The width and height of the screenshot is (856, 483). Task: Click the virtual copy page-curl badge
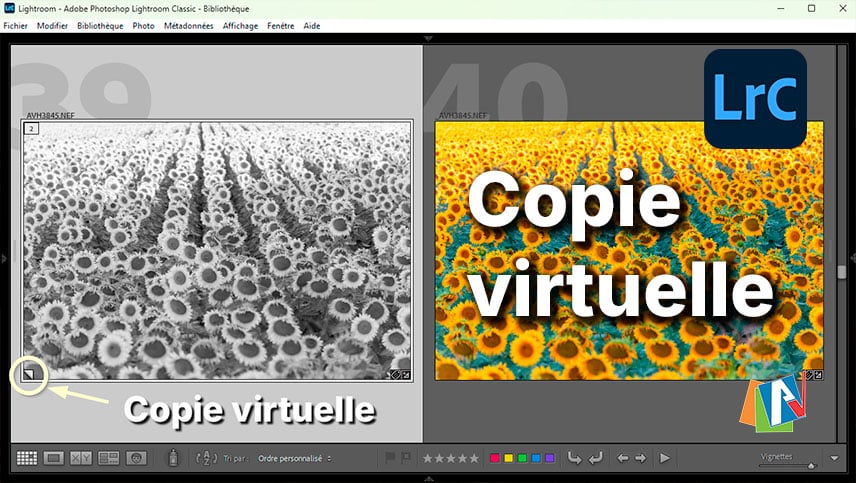point(29,374)
